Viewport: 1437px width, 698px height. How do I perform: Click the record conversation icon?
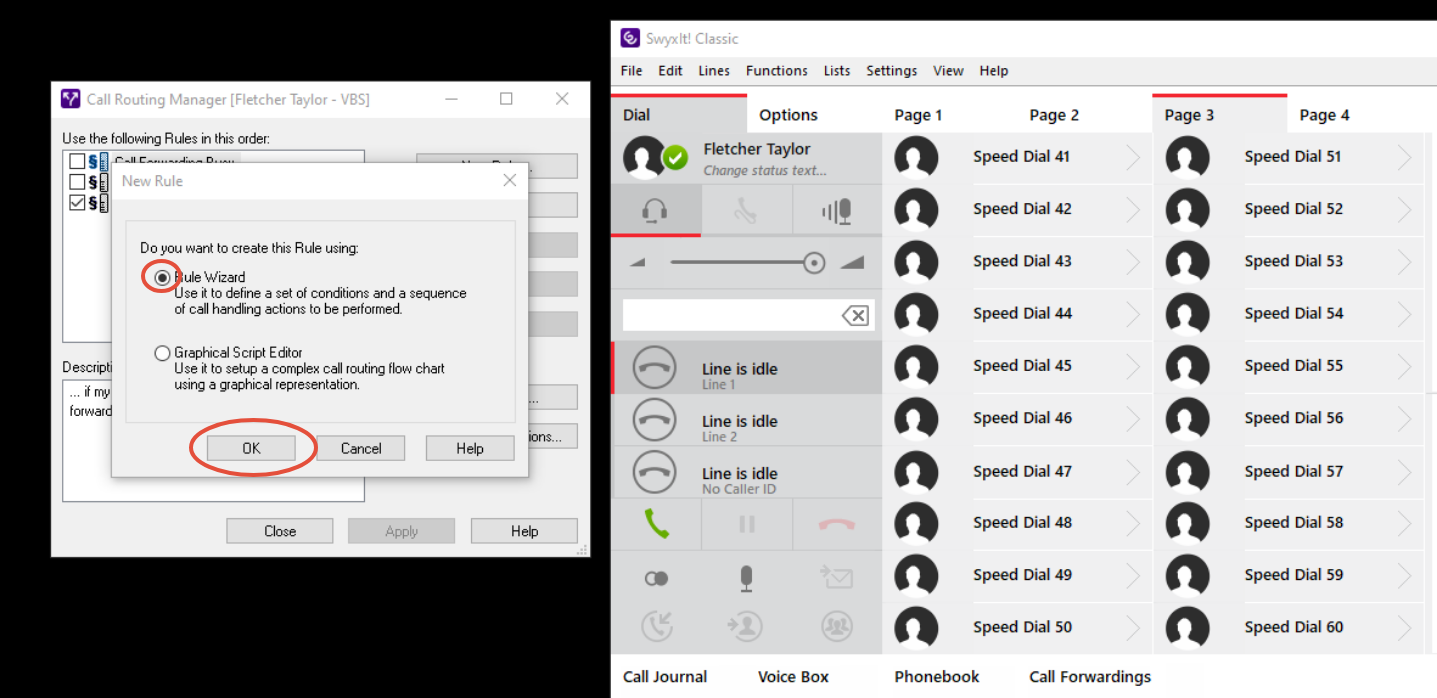tap(656, 578)
